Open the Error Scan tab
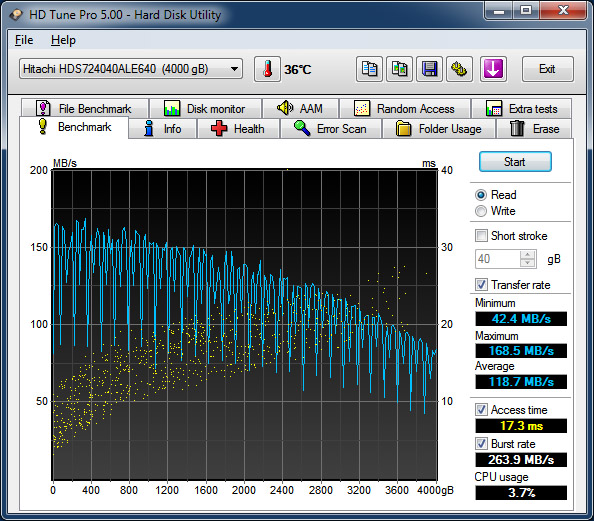Viewport: 594px width, 521px height. [331, 129]
